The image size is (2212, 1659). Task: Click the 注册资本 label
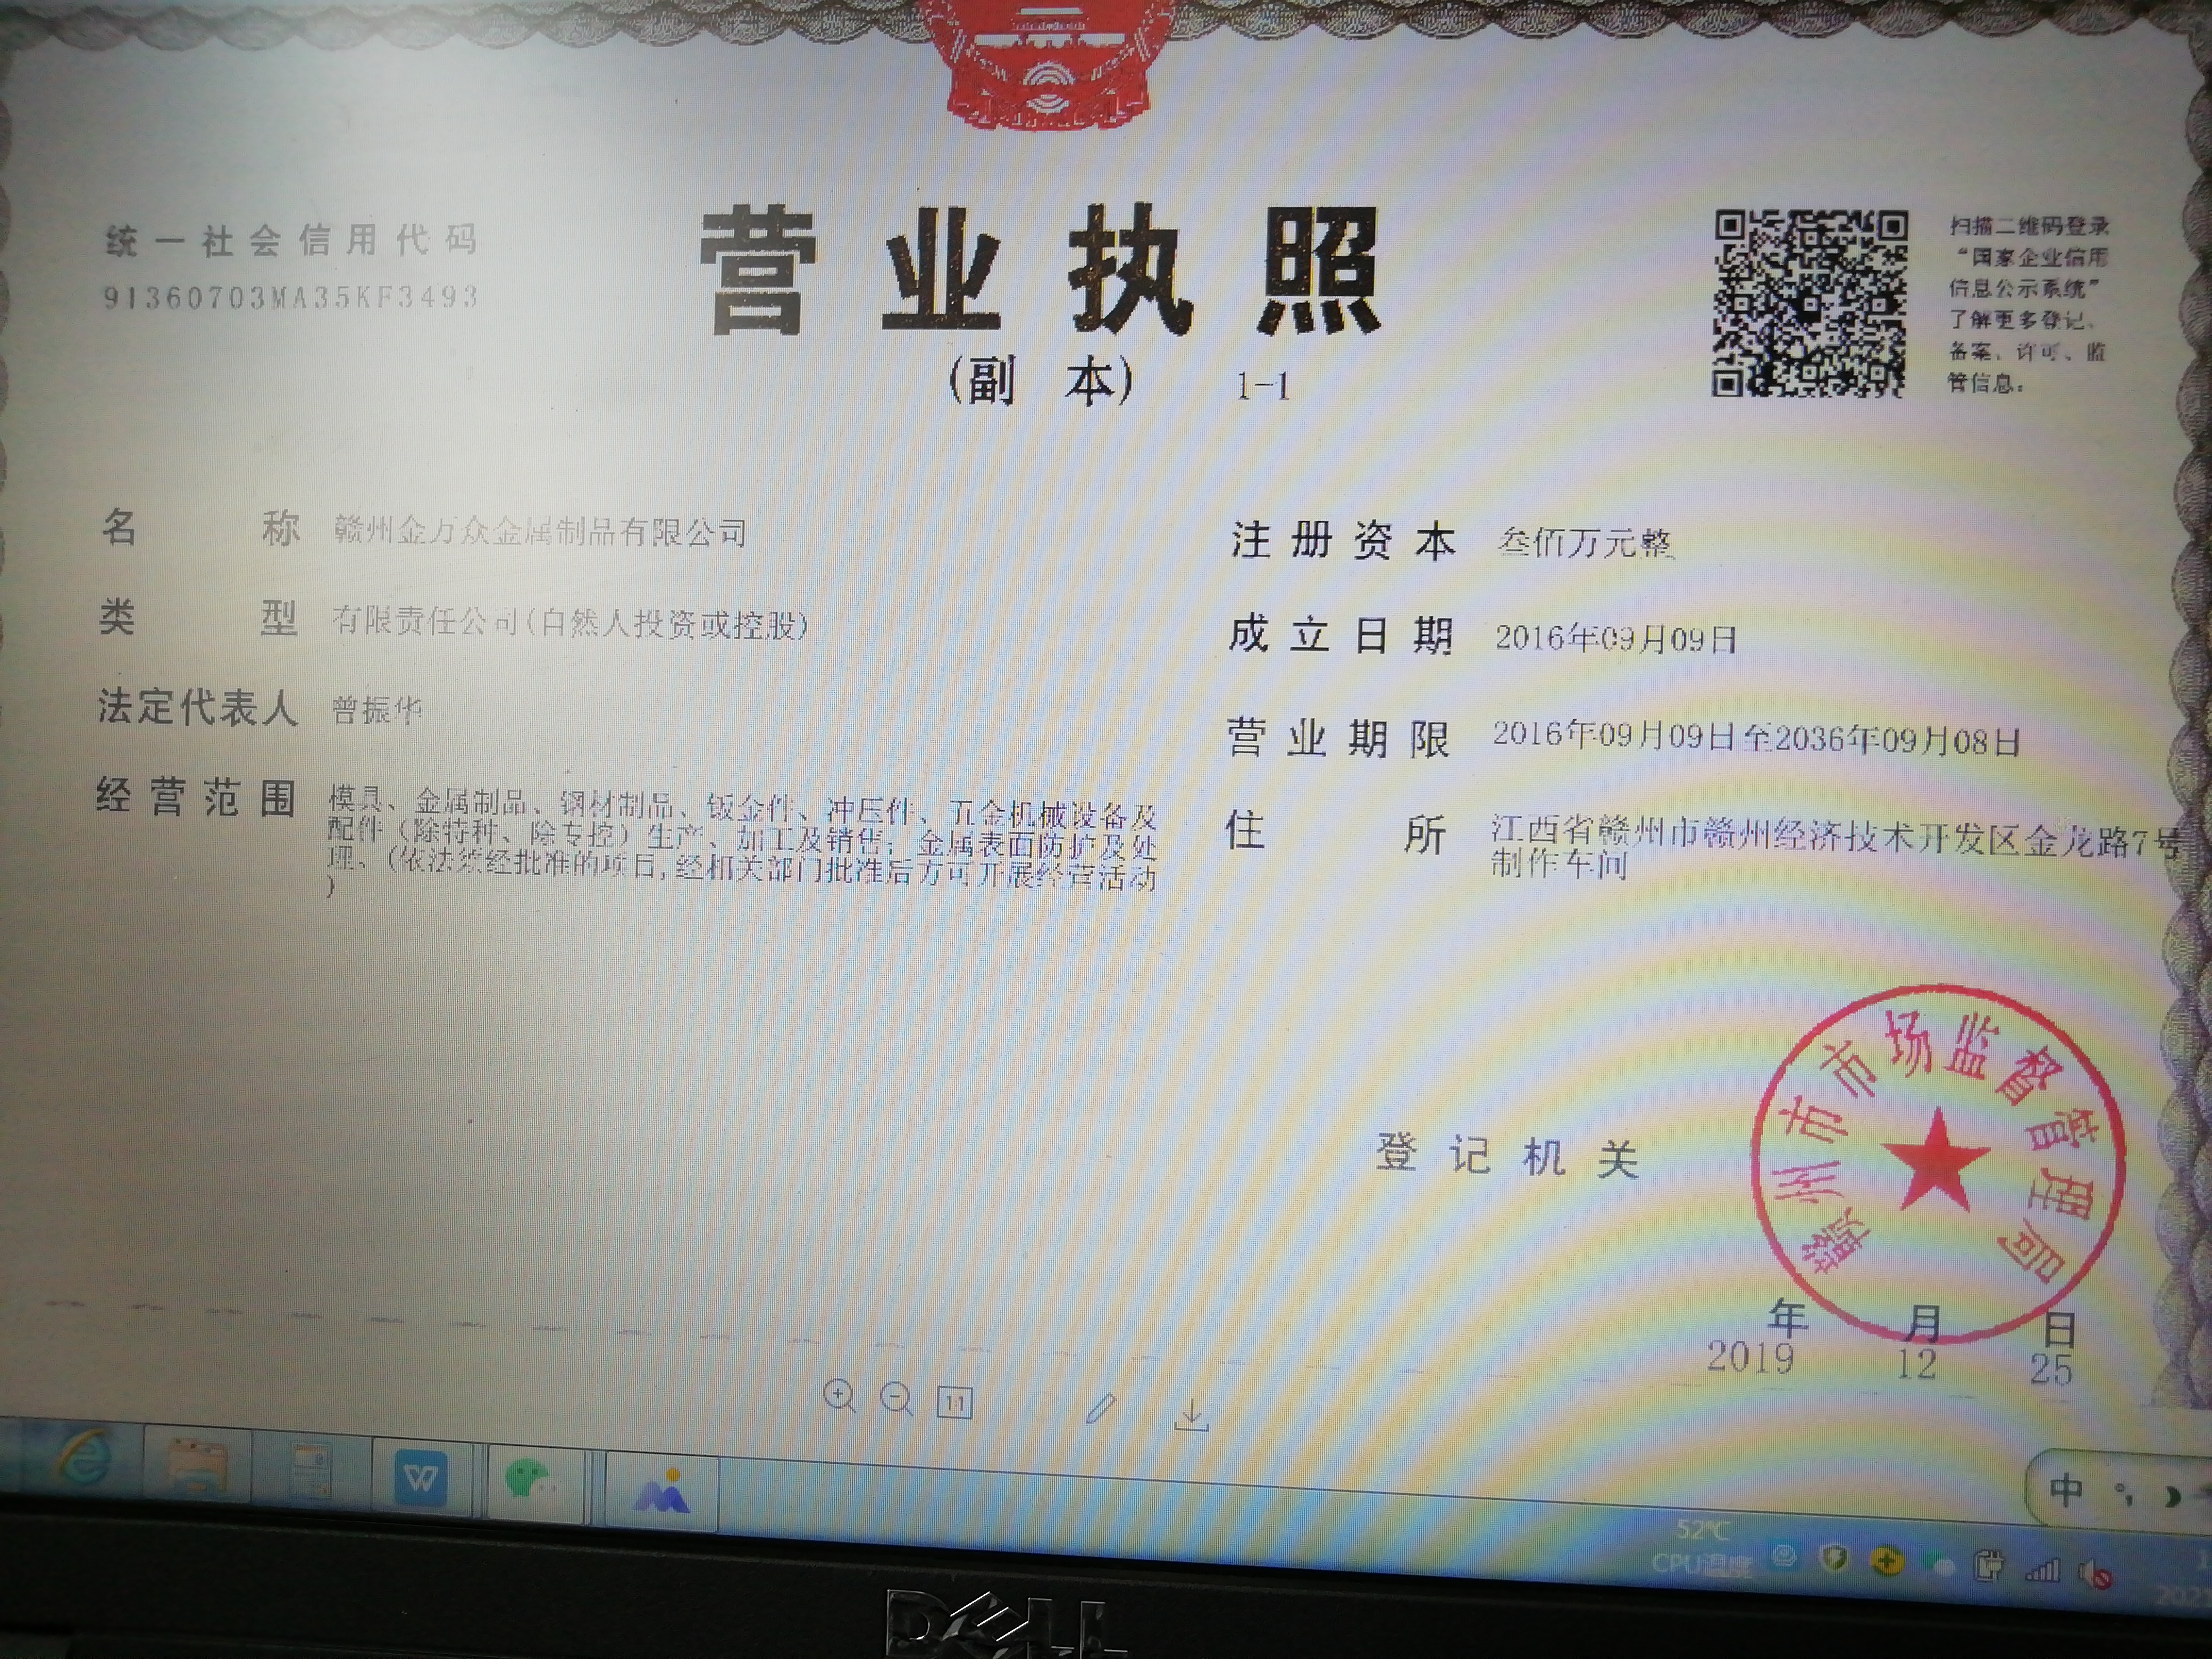[x=1343, y=541]
